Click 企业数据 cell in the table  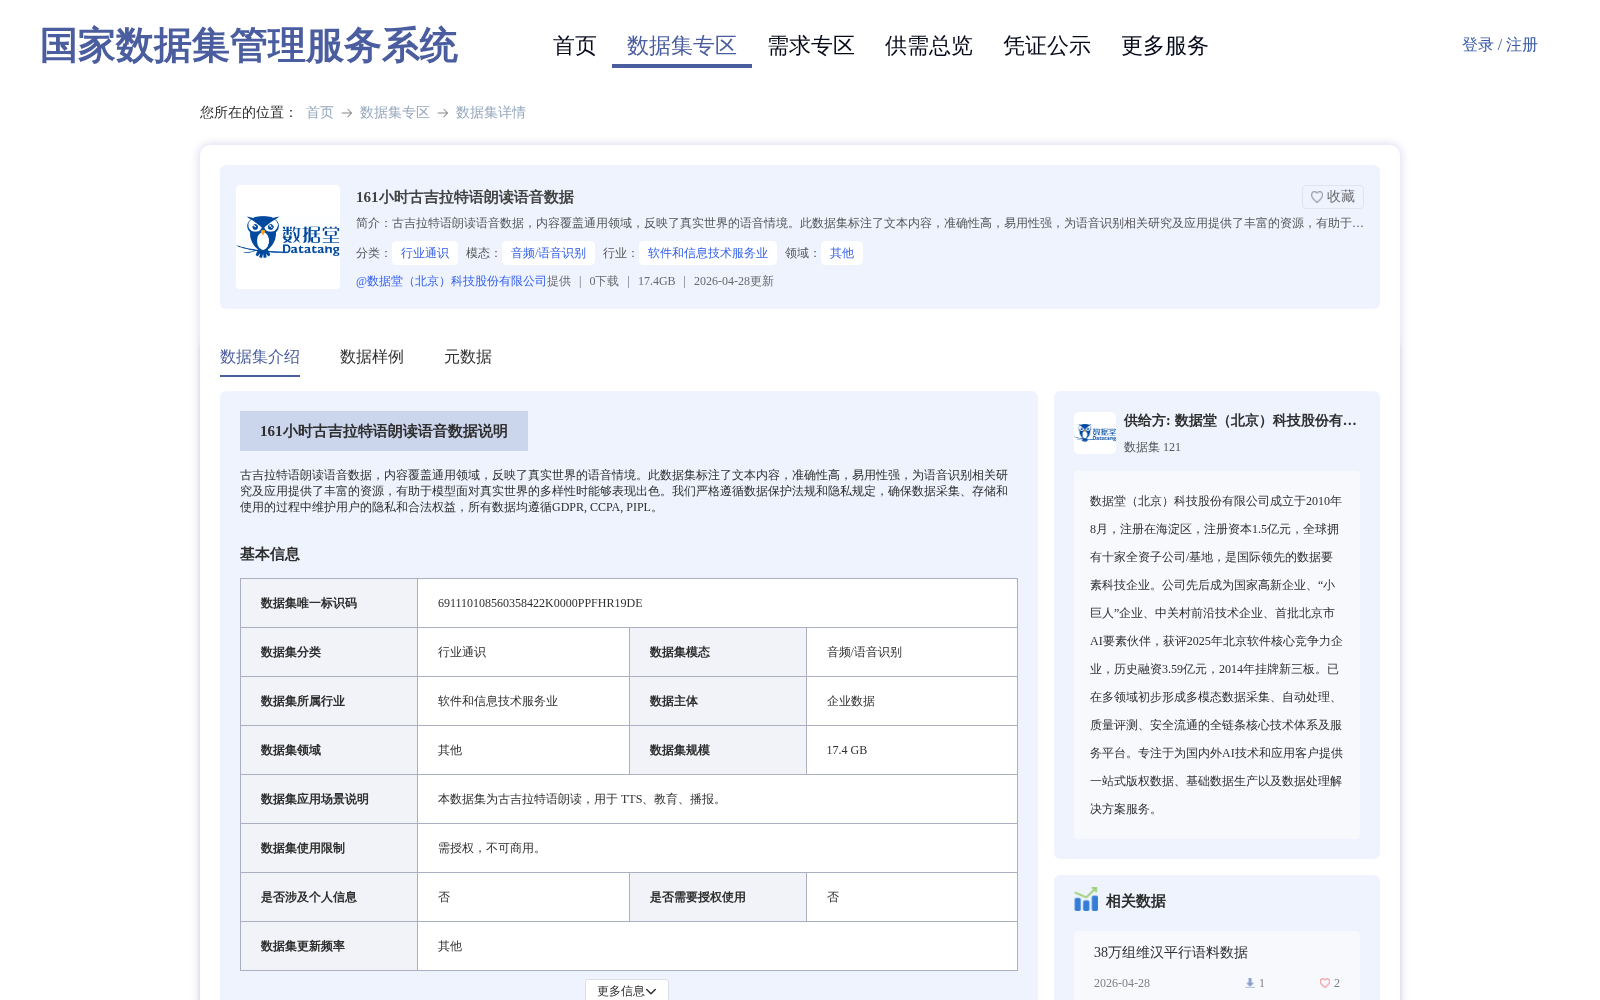pos(912,701)
